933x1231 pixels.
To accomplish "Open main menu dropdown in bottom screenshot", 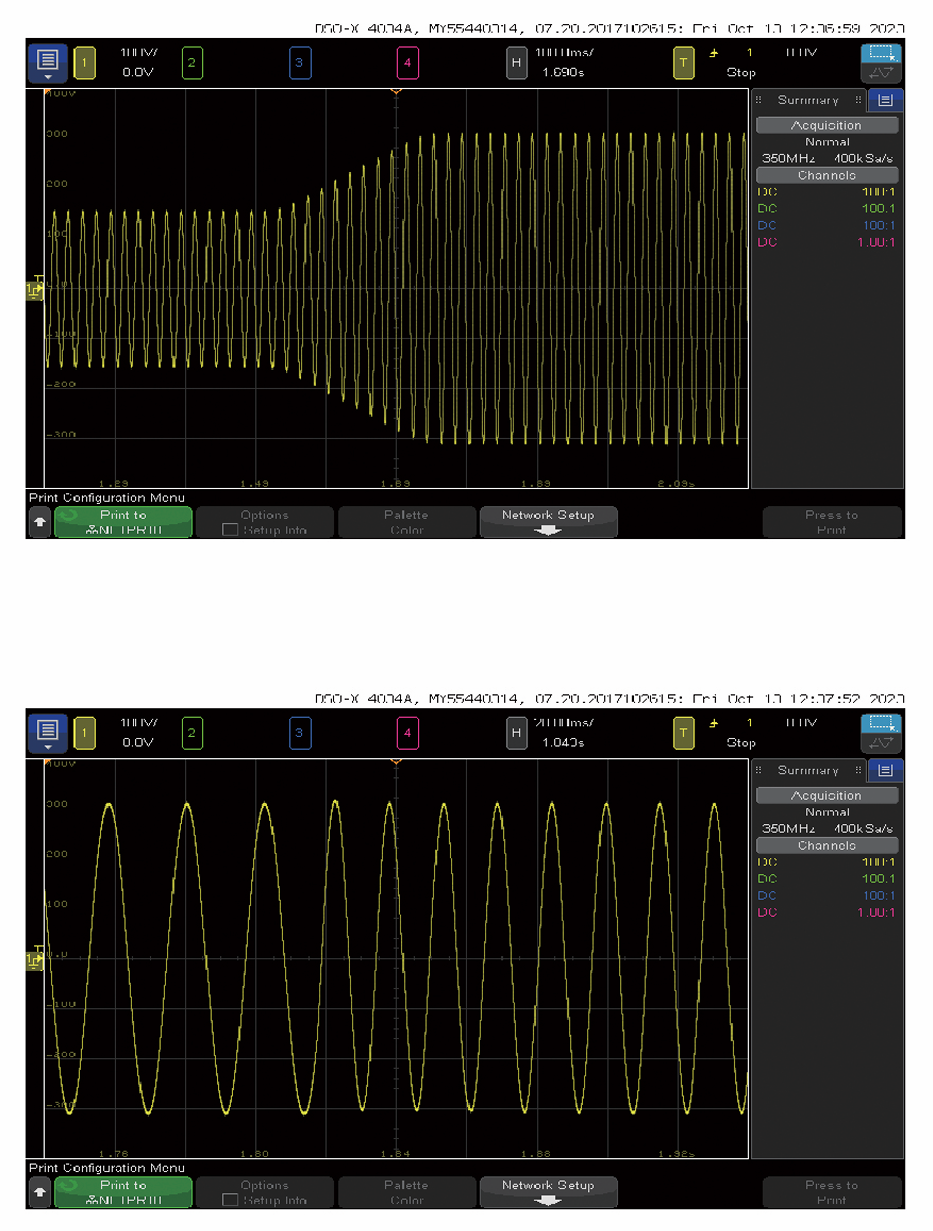I will pyautogui.click(x=48, y=734).
